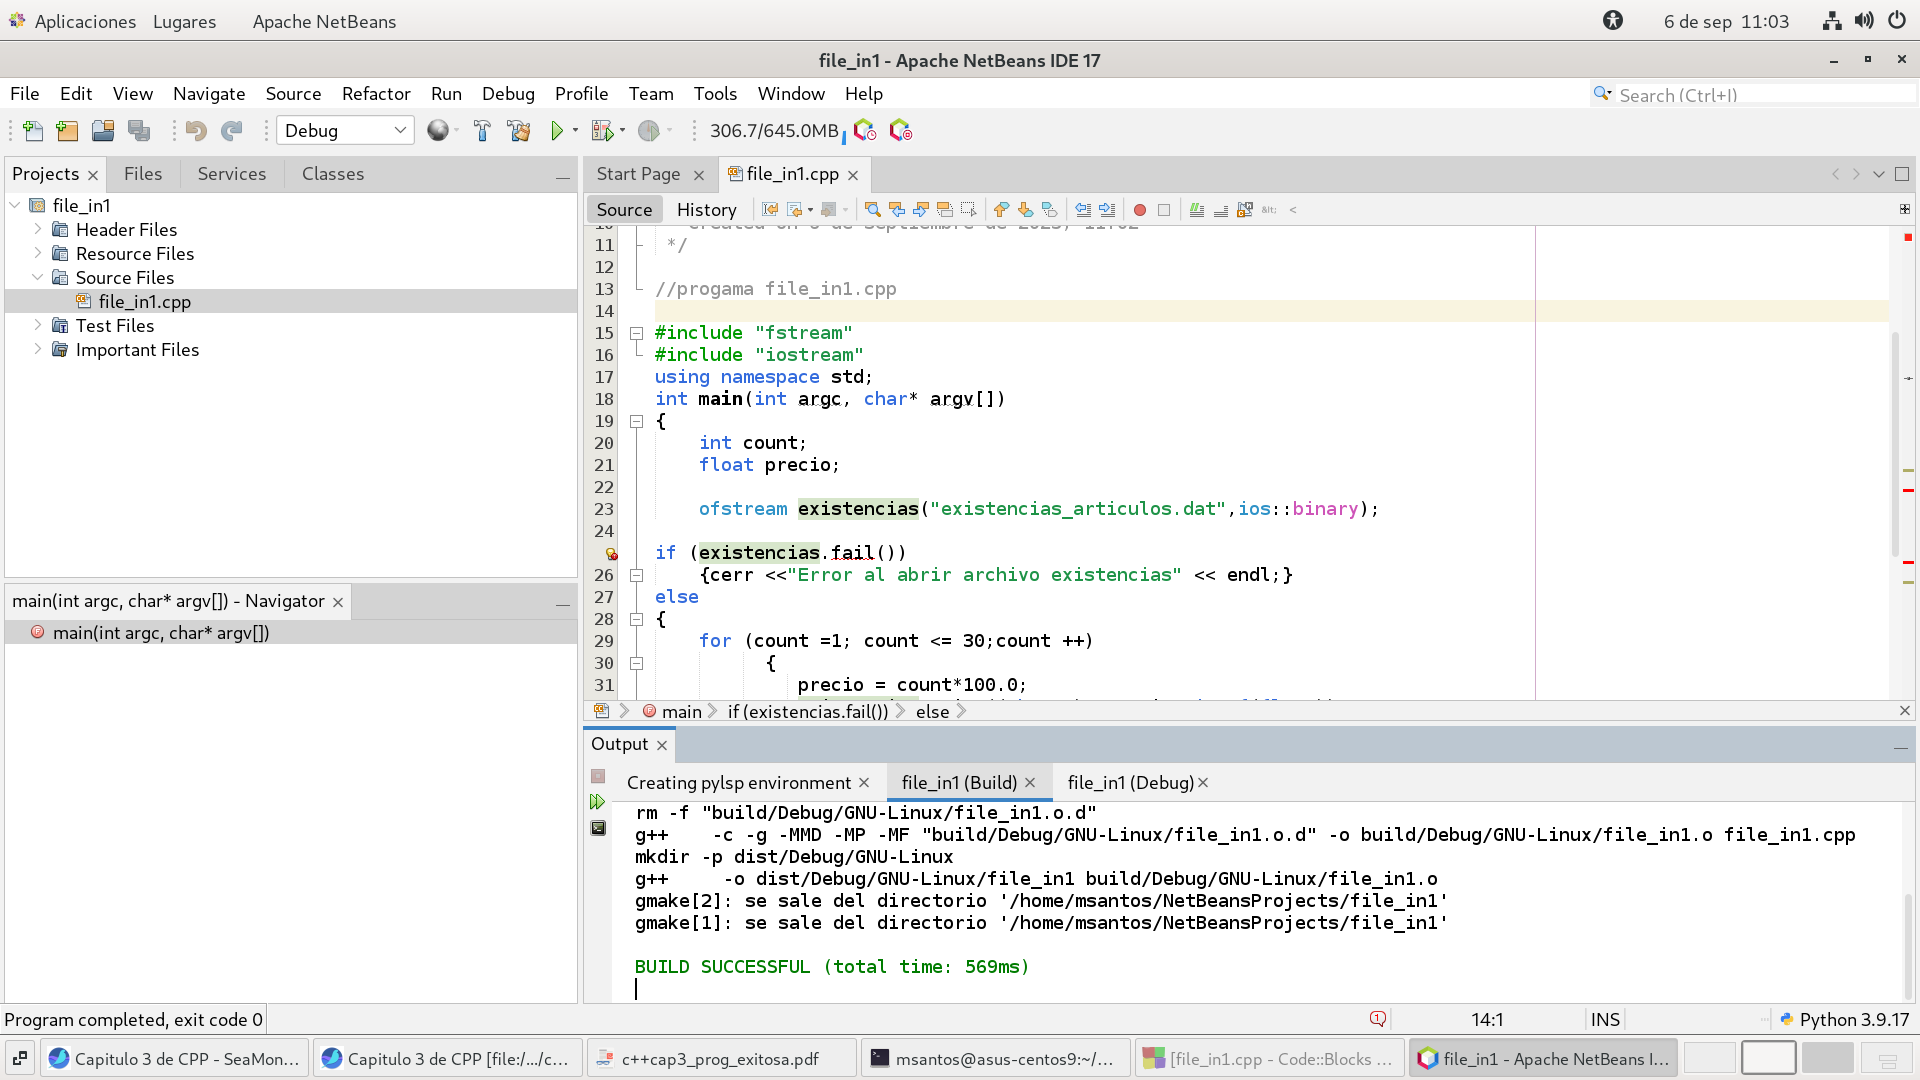The height and width of the screenshot is (1080, 1920).
Task: Toggle rectangular selection mode
Action: tap(969, 210)
